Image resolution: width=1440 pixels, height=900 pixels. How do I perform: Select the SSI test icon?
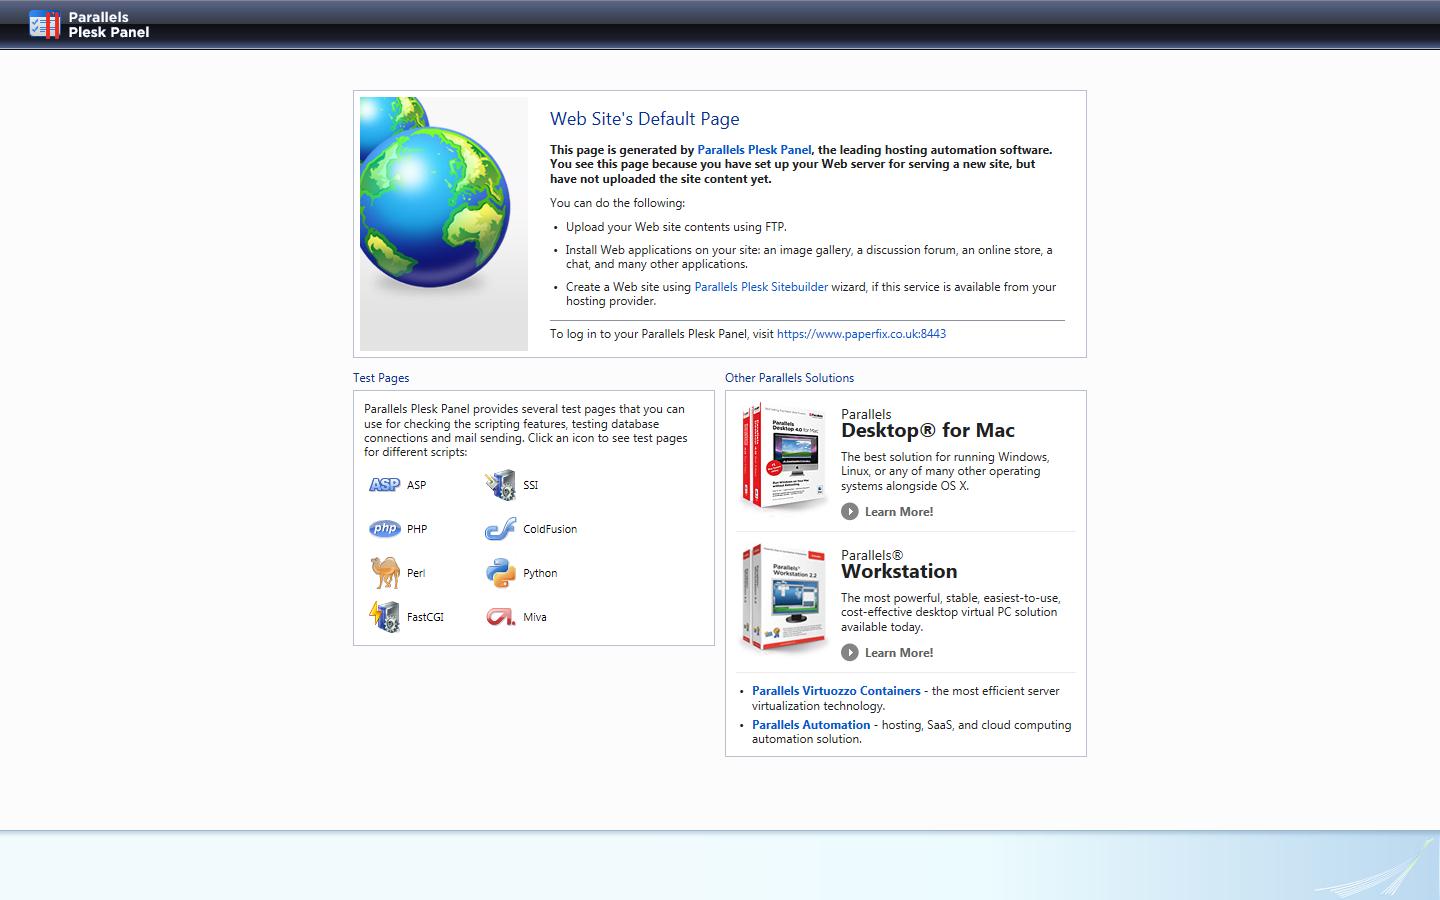tap(500, 484)
